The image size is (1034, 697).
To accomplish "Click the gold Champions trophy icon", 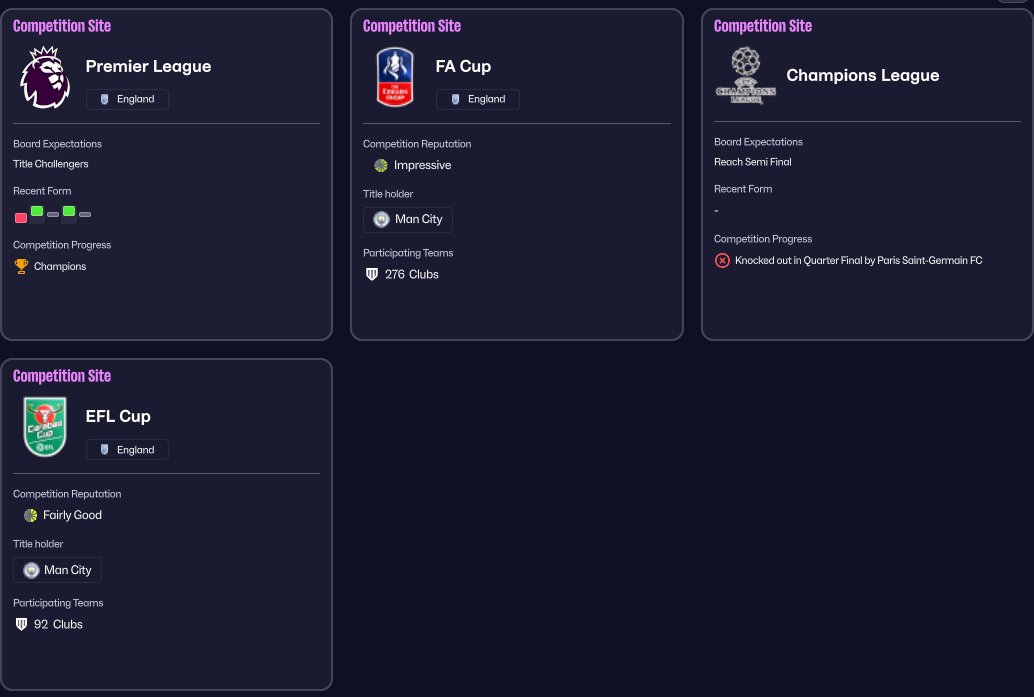I will click(21, 266).
